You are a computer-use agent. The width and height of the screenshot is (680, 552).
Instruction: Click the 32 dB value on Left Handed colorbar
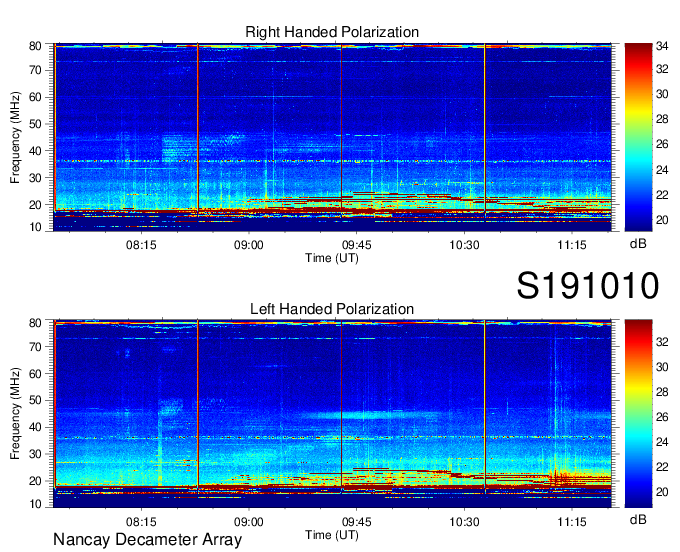[662, 342]
